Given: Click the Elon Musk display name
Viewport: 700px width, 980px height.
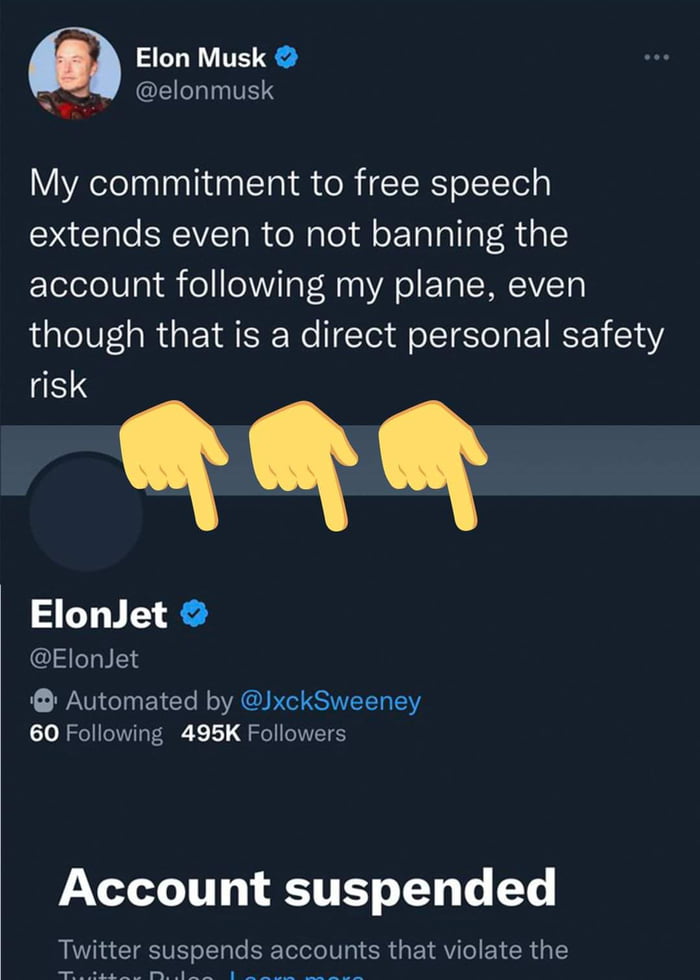Looking at the screenshot, I should (200, 60).
